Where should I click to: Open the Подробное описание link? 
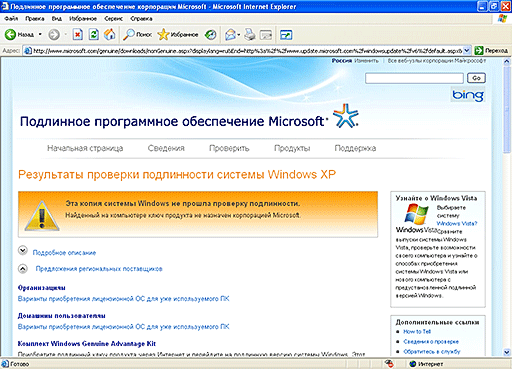point(64,253)
